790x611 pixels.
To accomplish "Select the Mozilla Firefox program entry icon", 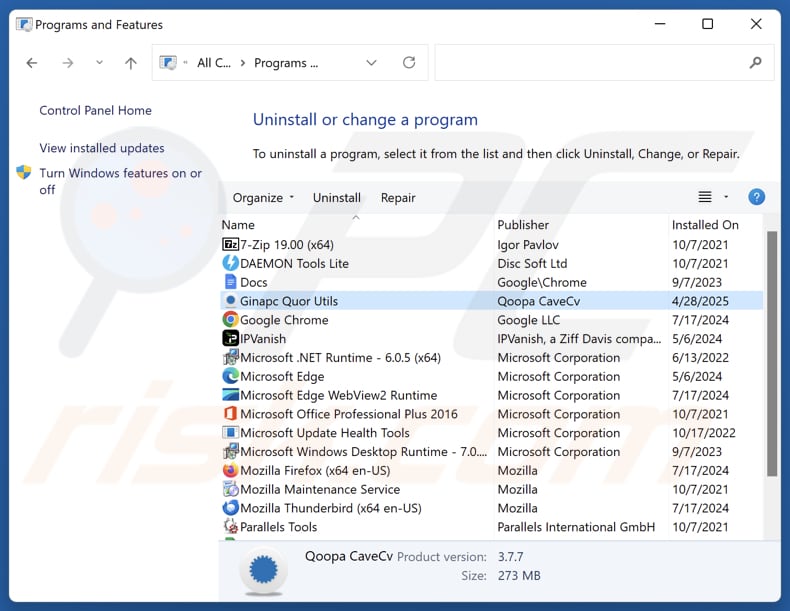I will [231, 470].
